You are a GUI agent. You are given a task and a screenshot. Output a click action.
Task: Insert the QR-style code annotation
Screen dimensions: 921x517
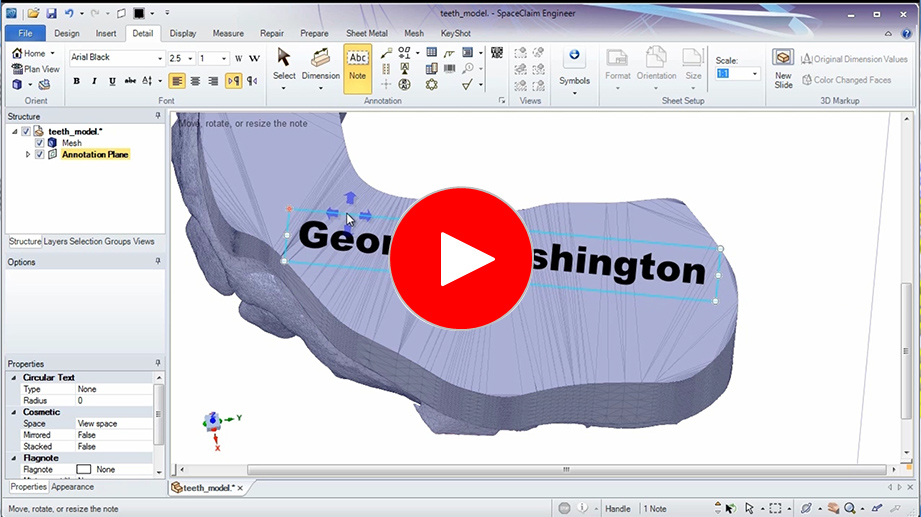(x=497, y=53)
